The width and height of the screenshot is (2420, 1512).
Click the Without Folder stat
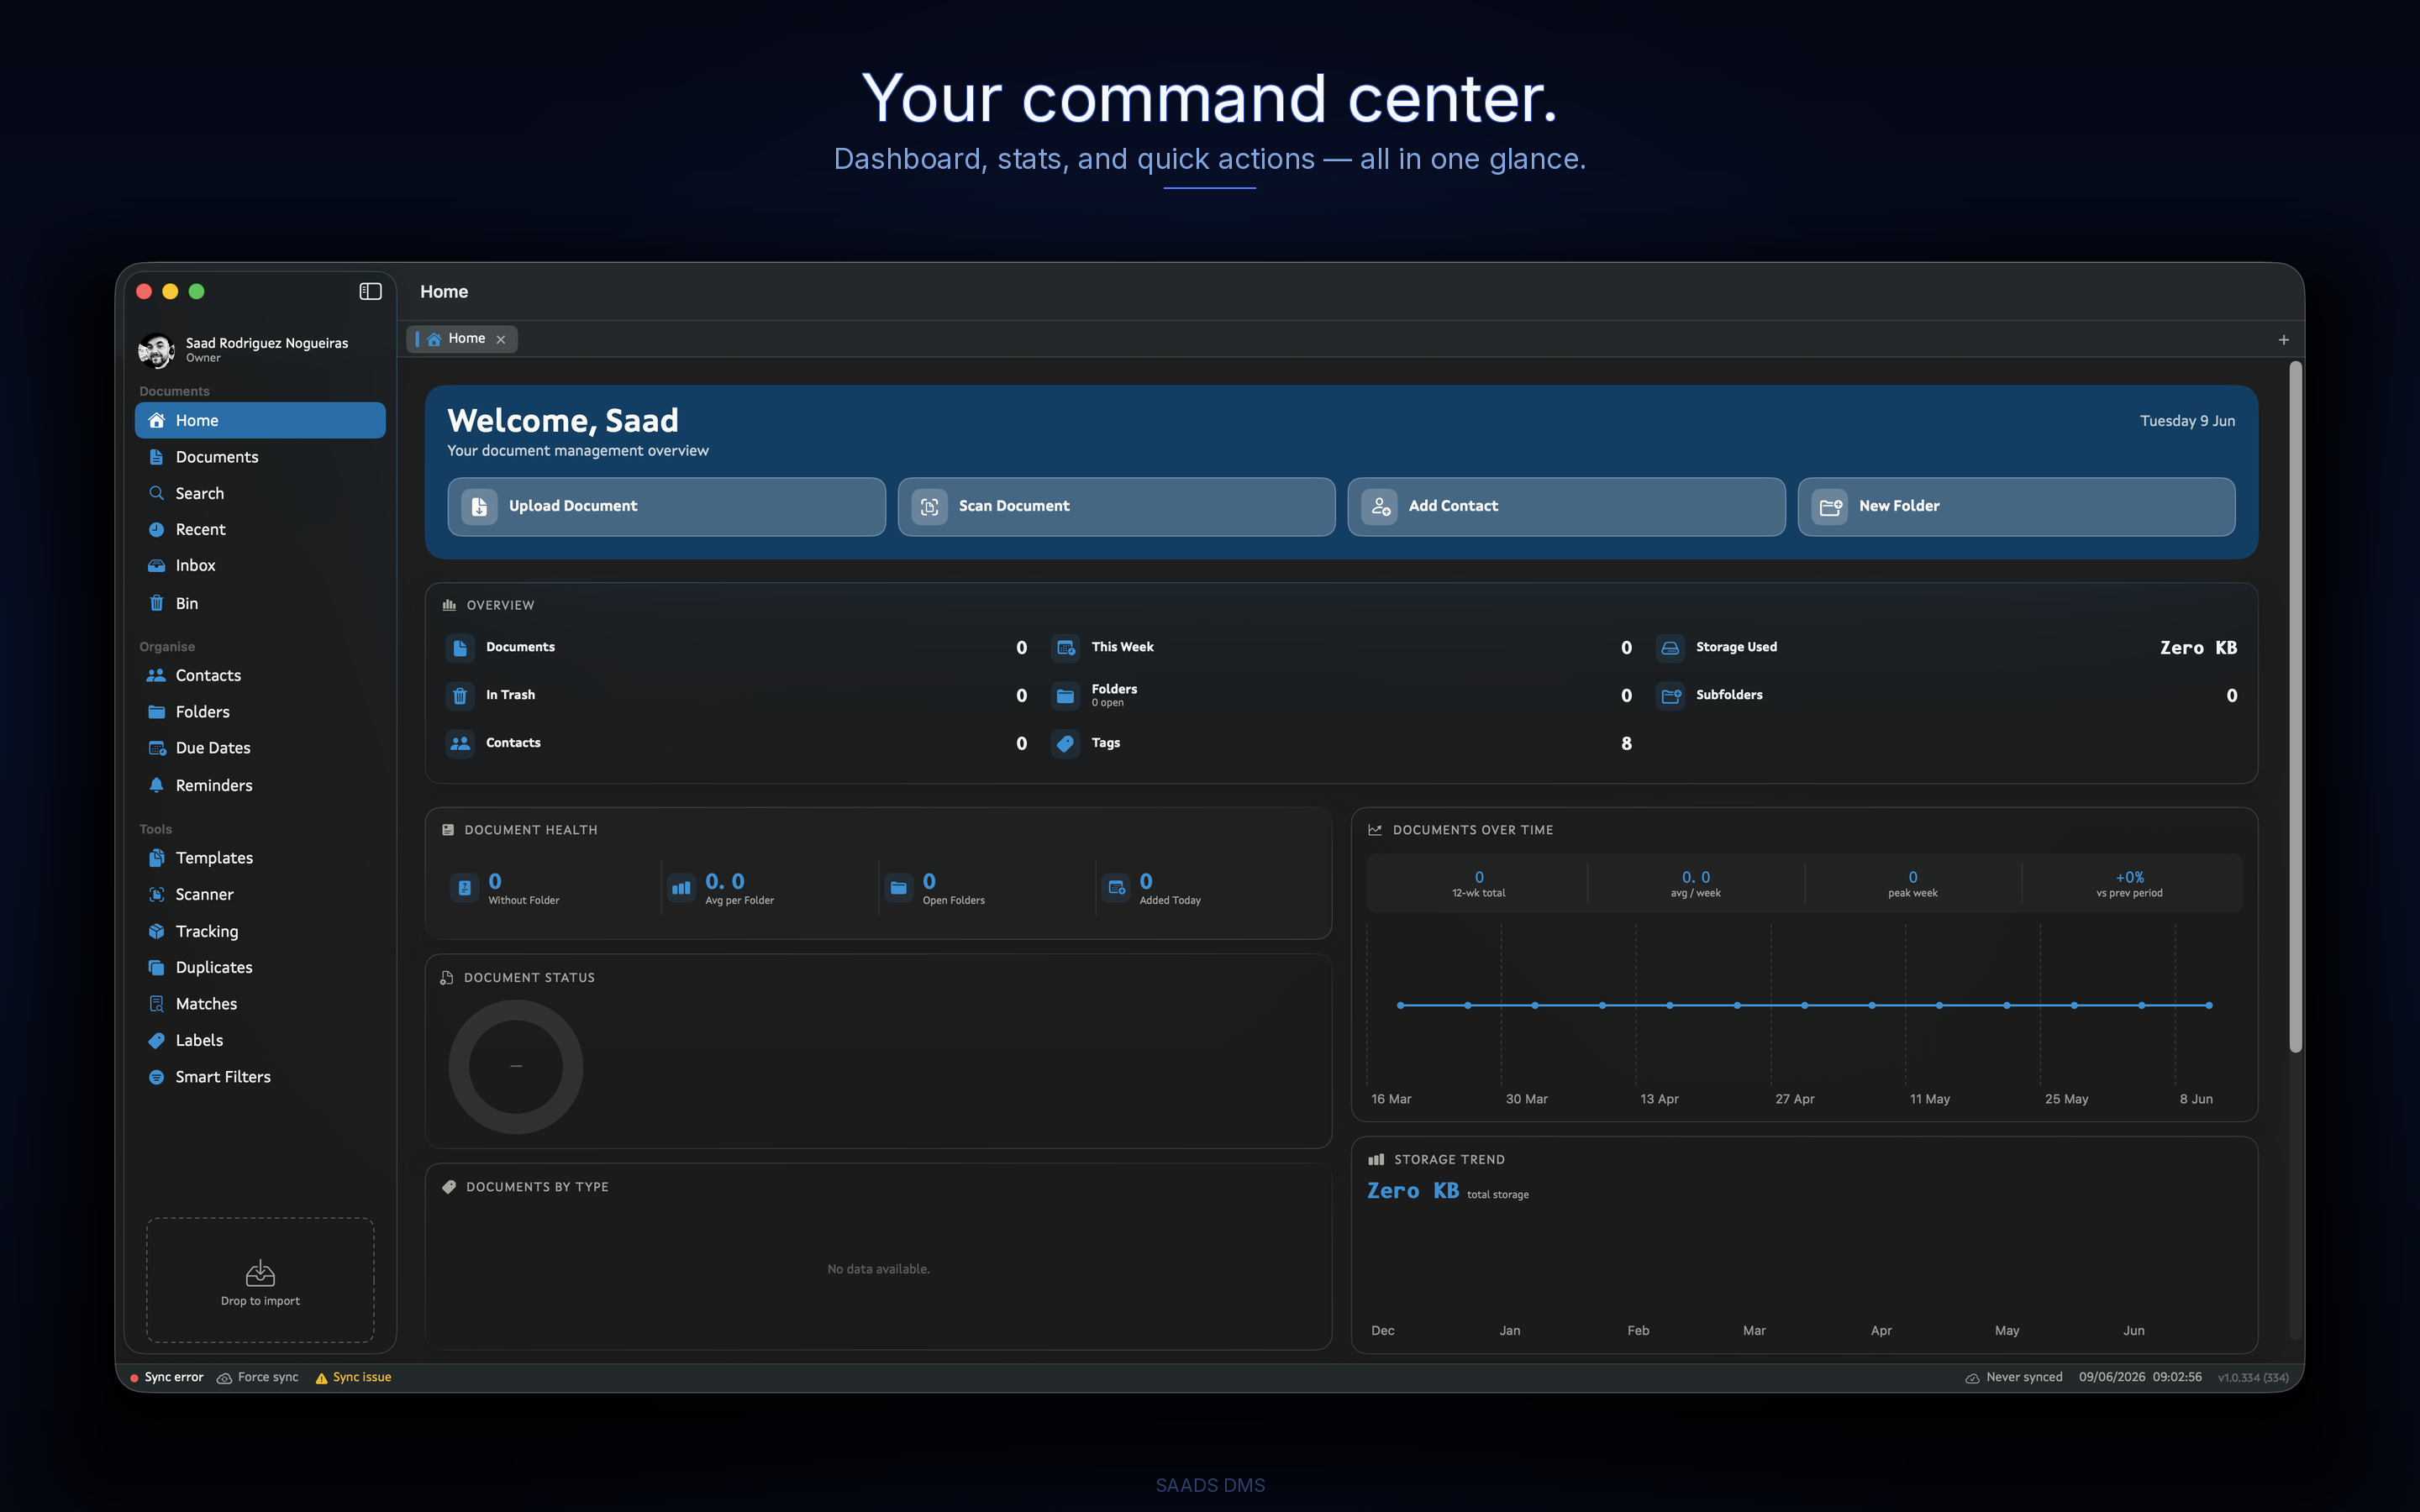[505, 888]
